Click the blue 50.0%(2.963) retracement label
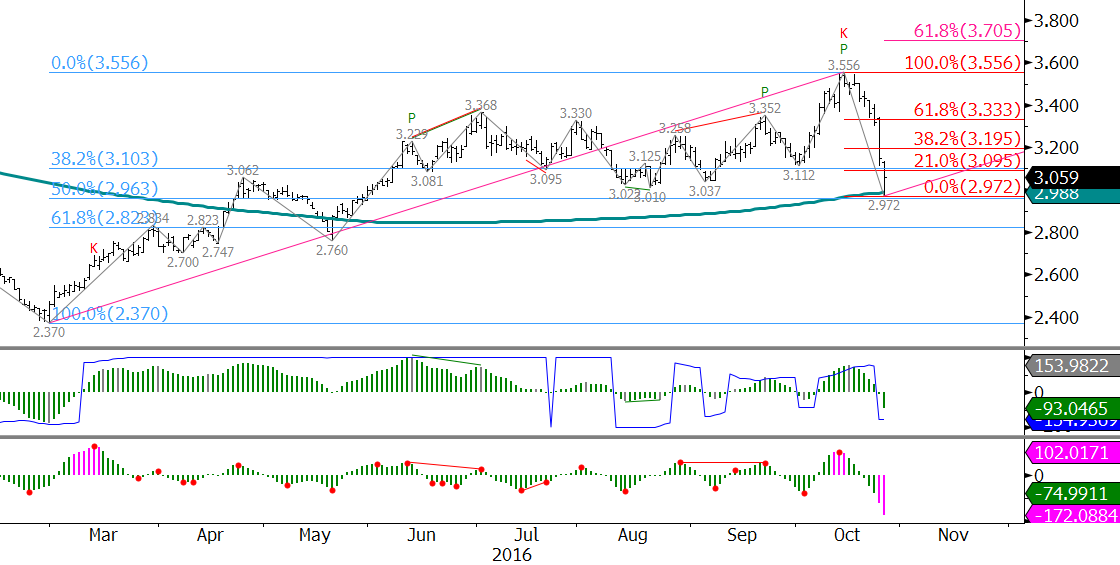Image resolution: width=1120 pixels, height=565 pixels. [x=104, y=189]
